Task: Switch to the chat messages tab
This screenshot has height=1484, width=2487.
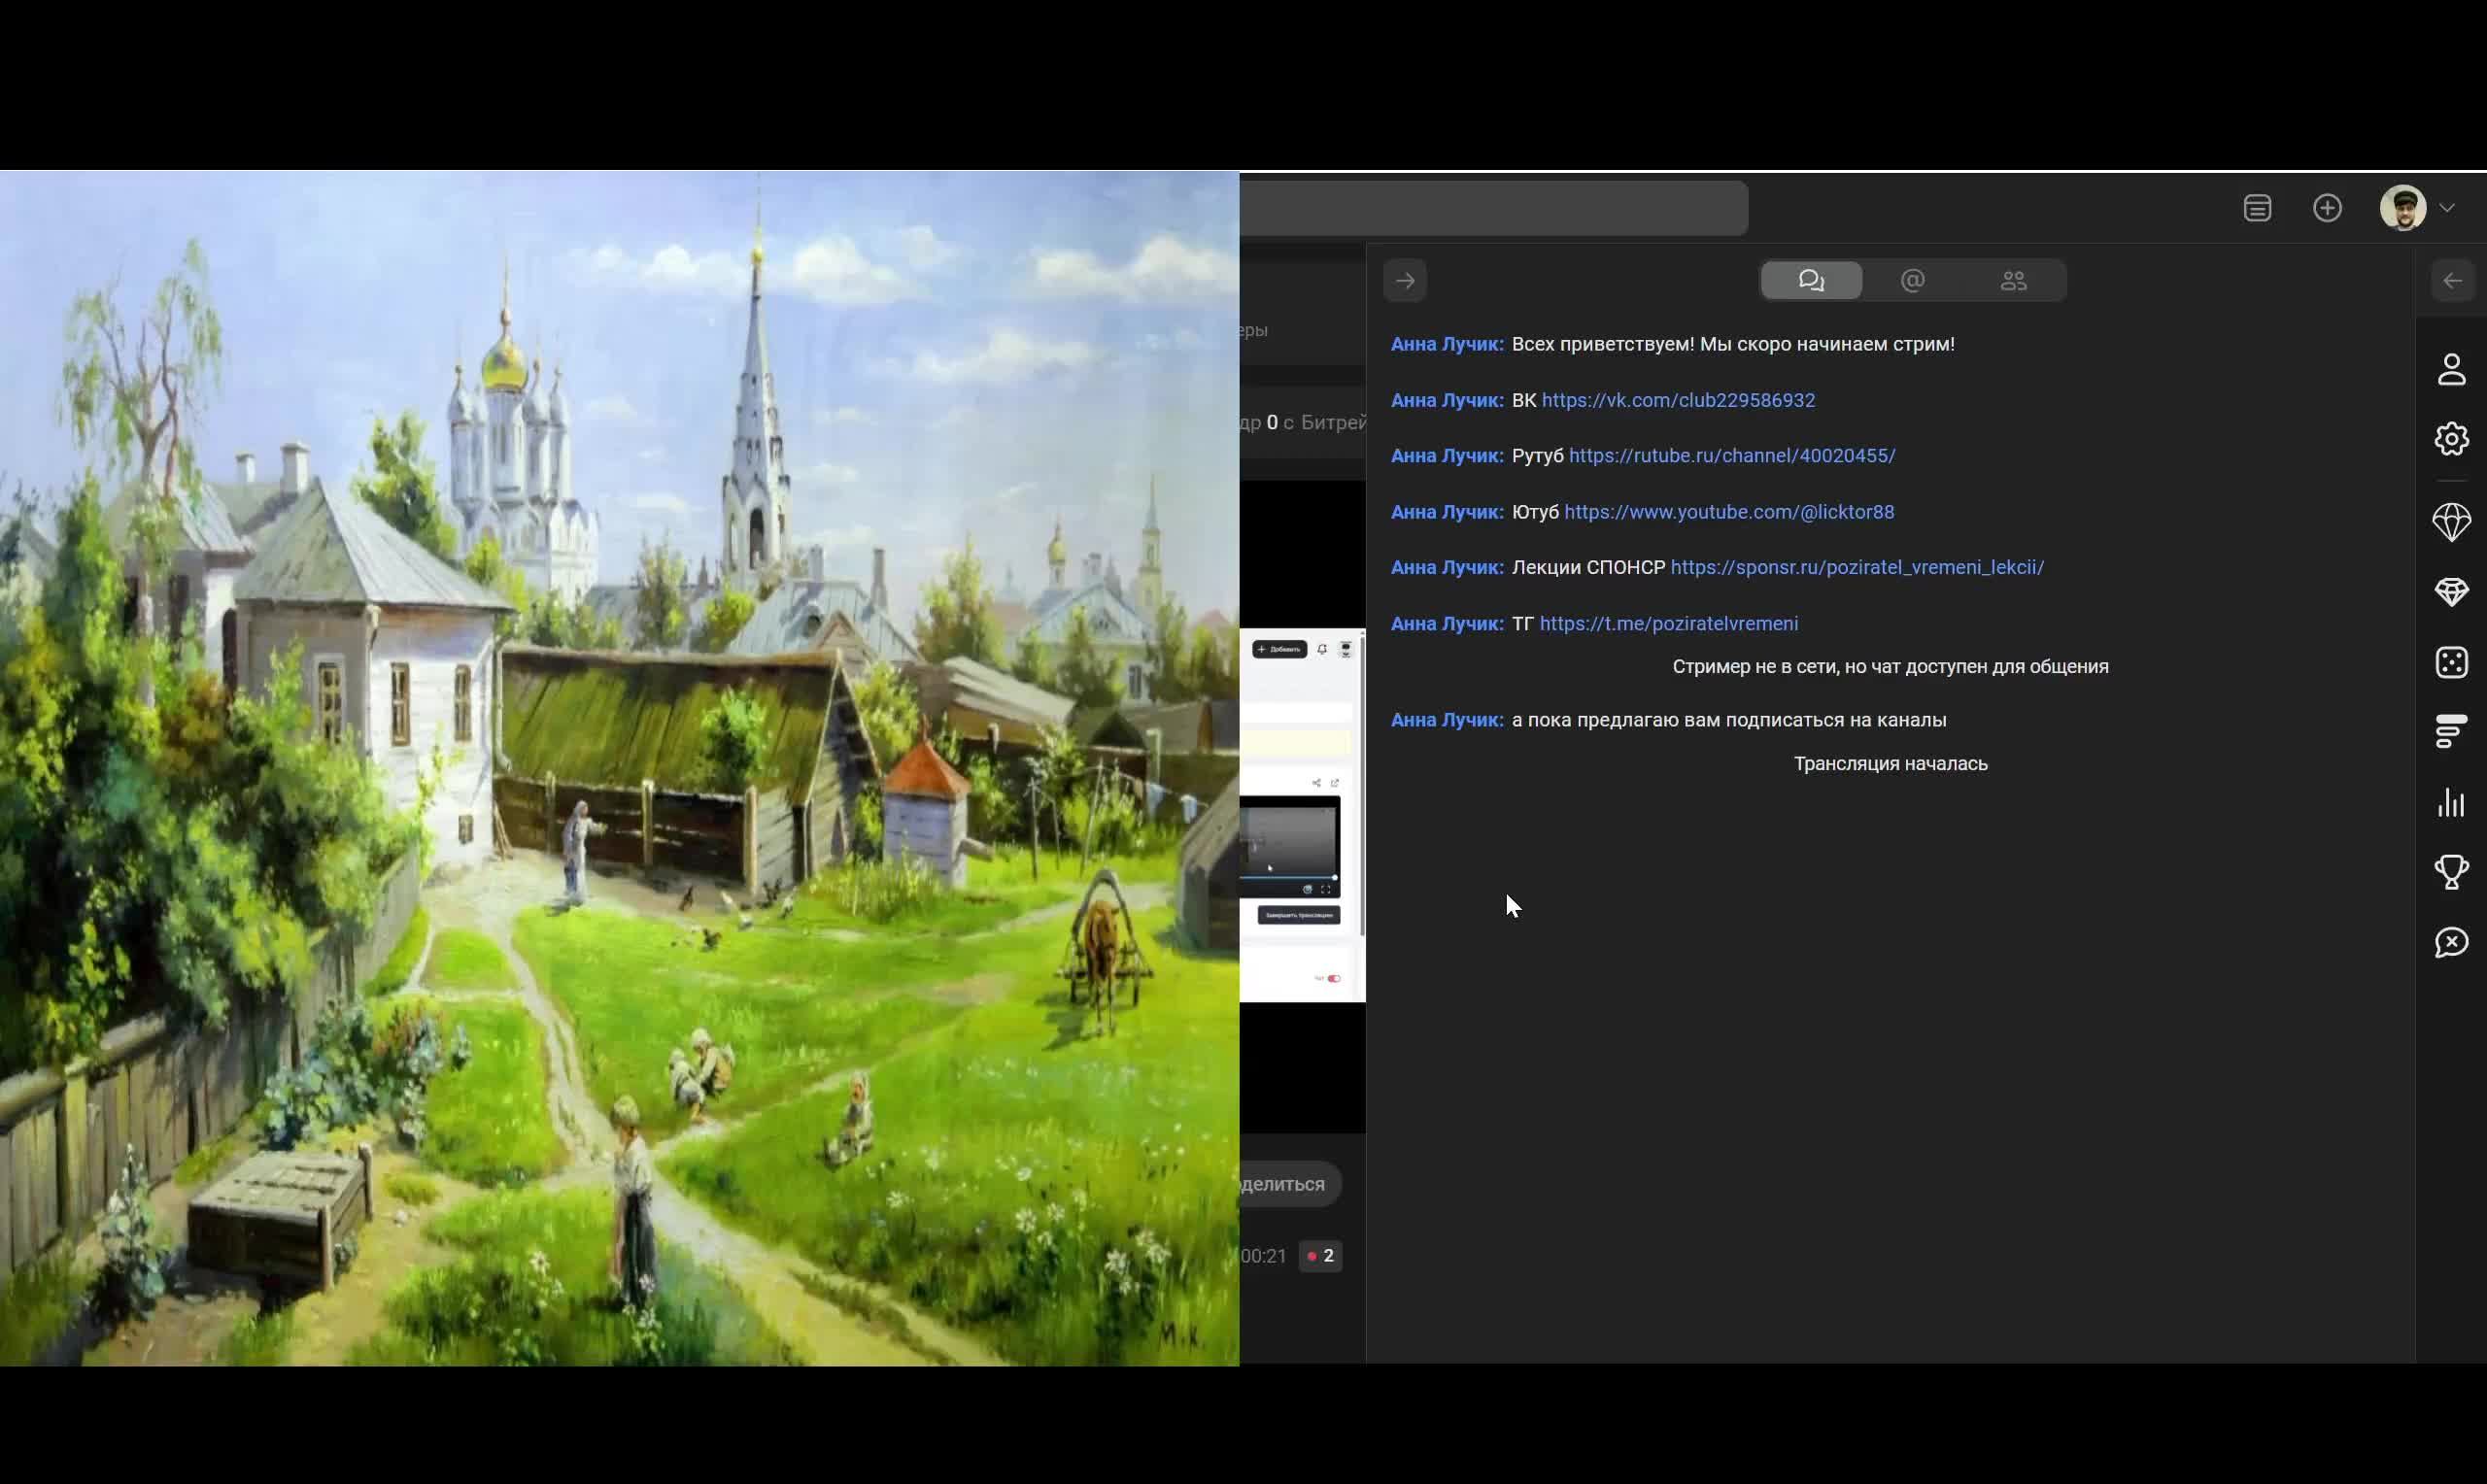Action: coord(1811,281)
